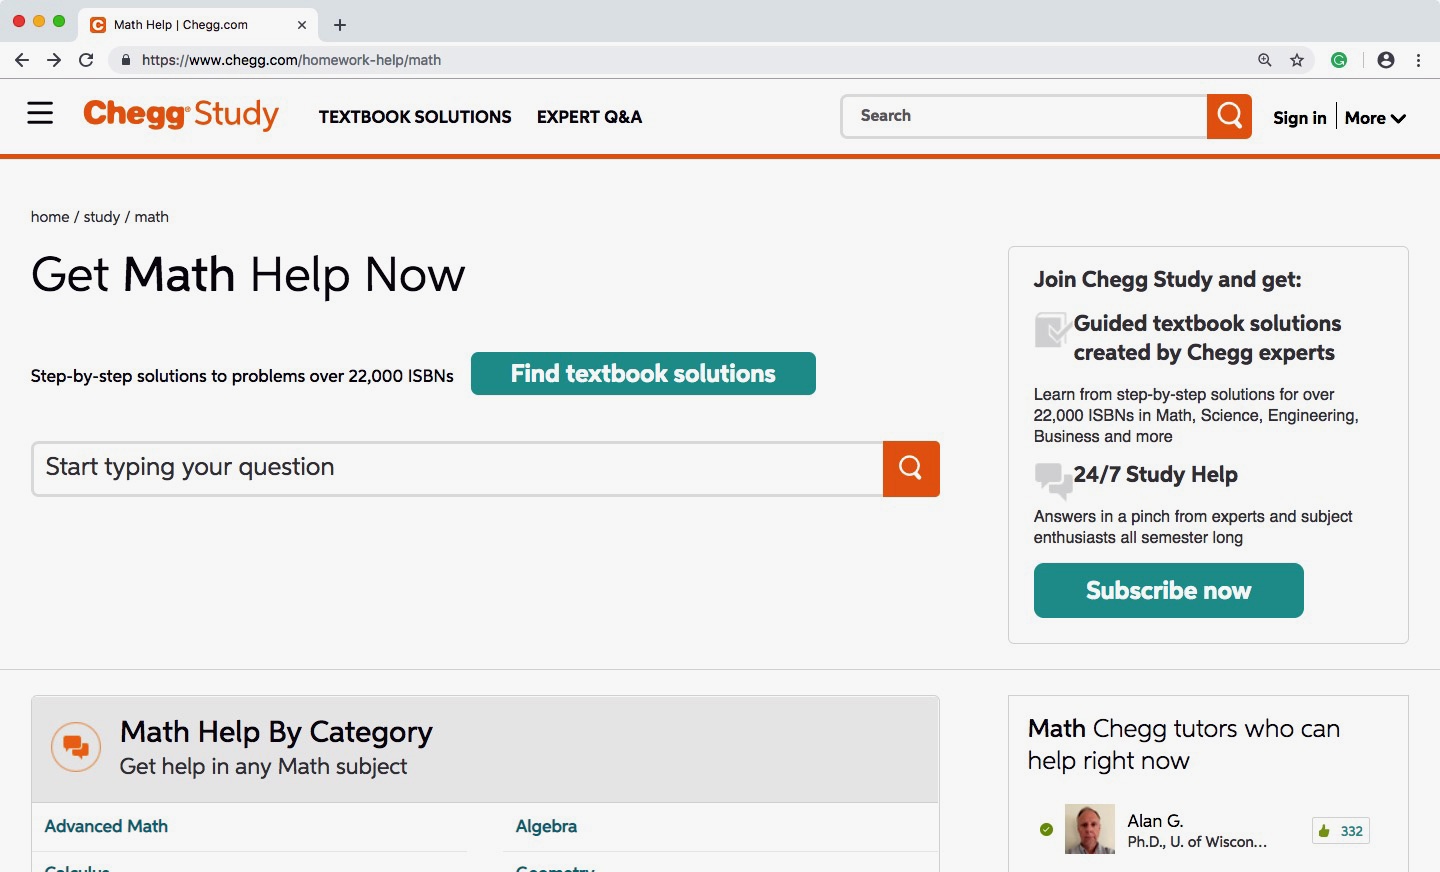
Task: Open the Chrome three-dot menu
Action: pyautogui.click(x=1418, y=60)
